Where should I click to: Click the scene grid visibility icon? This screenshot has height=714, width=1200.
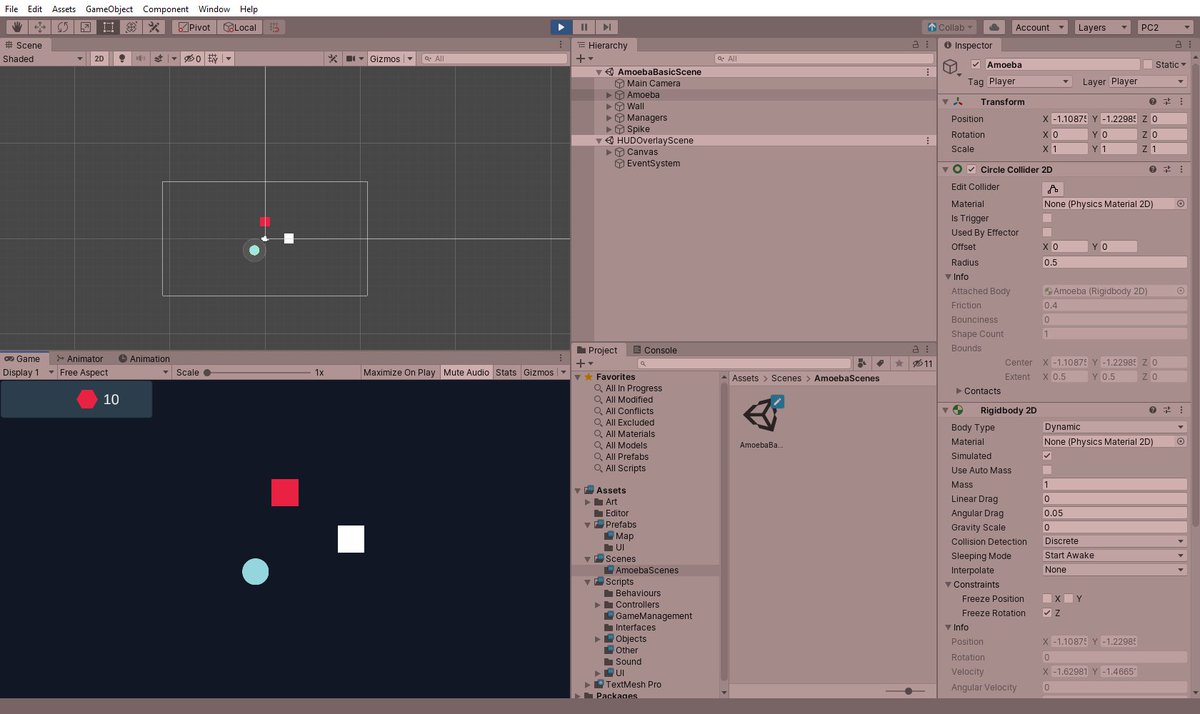click(x=215, y=59)
